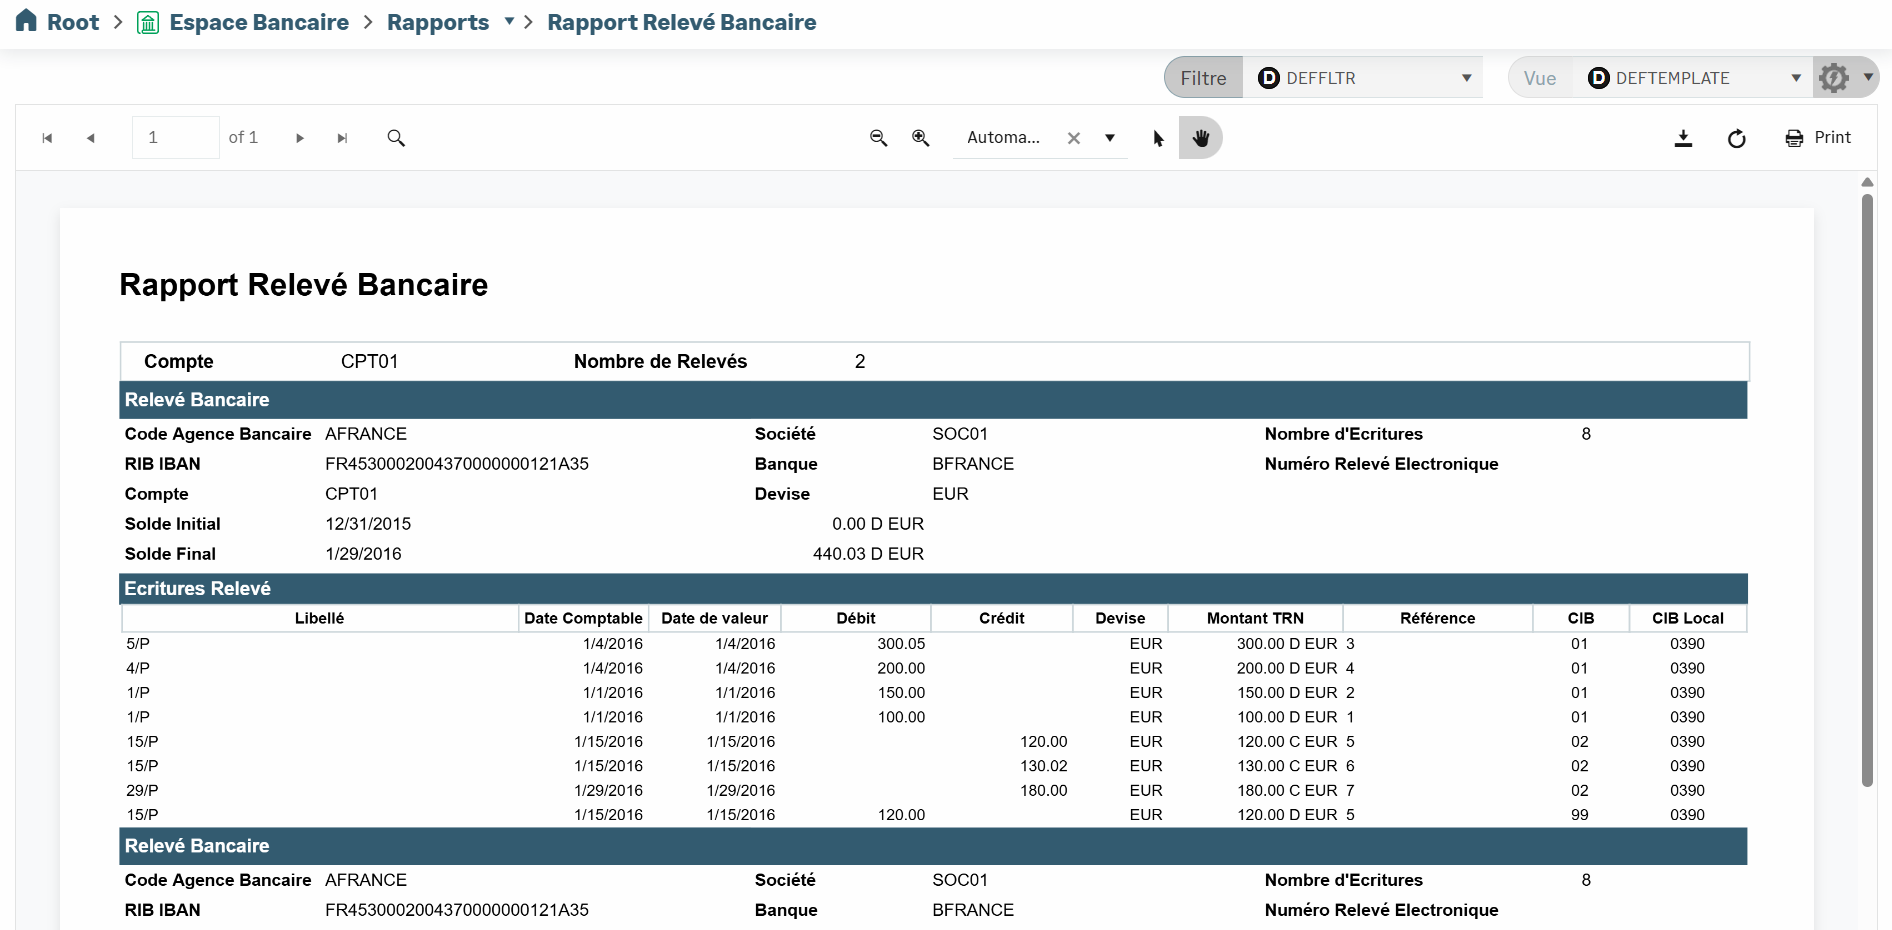This screenshot has height=930, width=1892.
Task: Navigate to Espace Bancaire breadcrumb link
Action: point(259,22)
